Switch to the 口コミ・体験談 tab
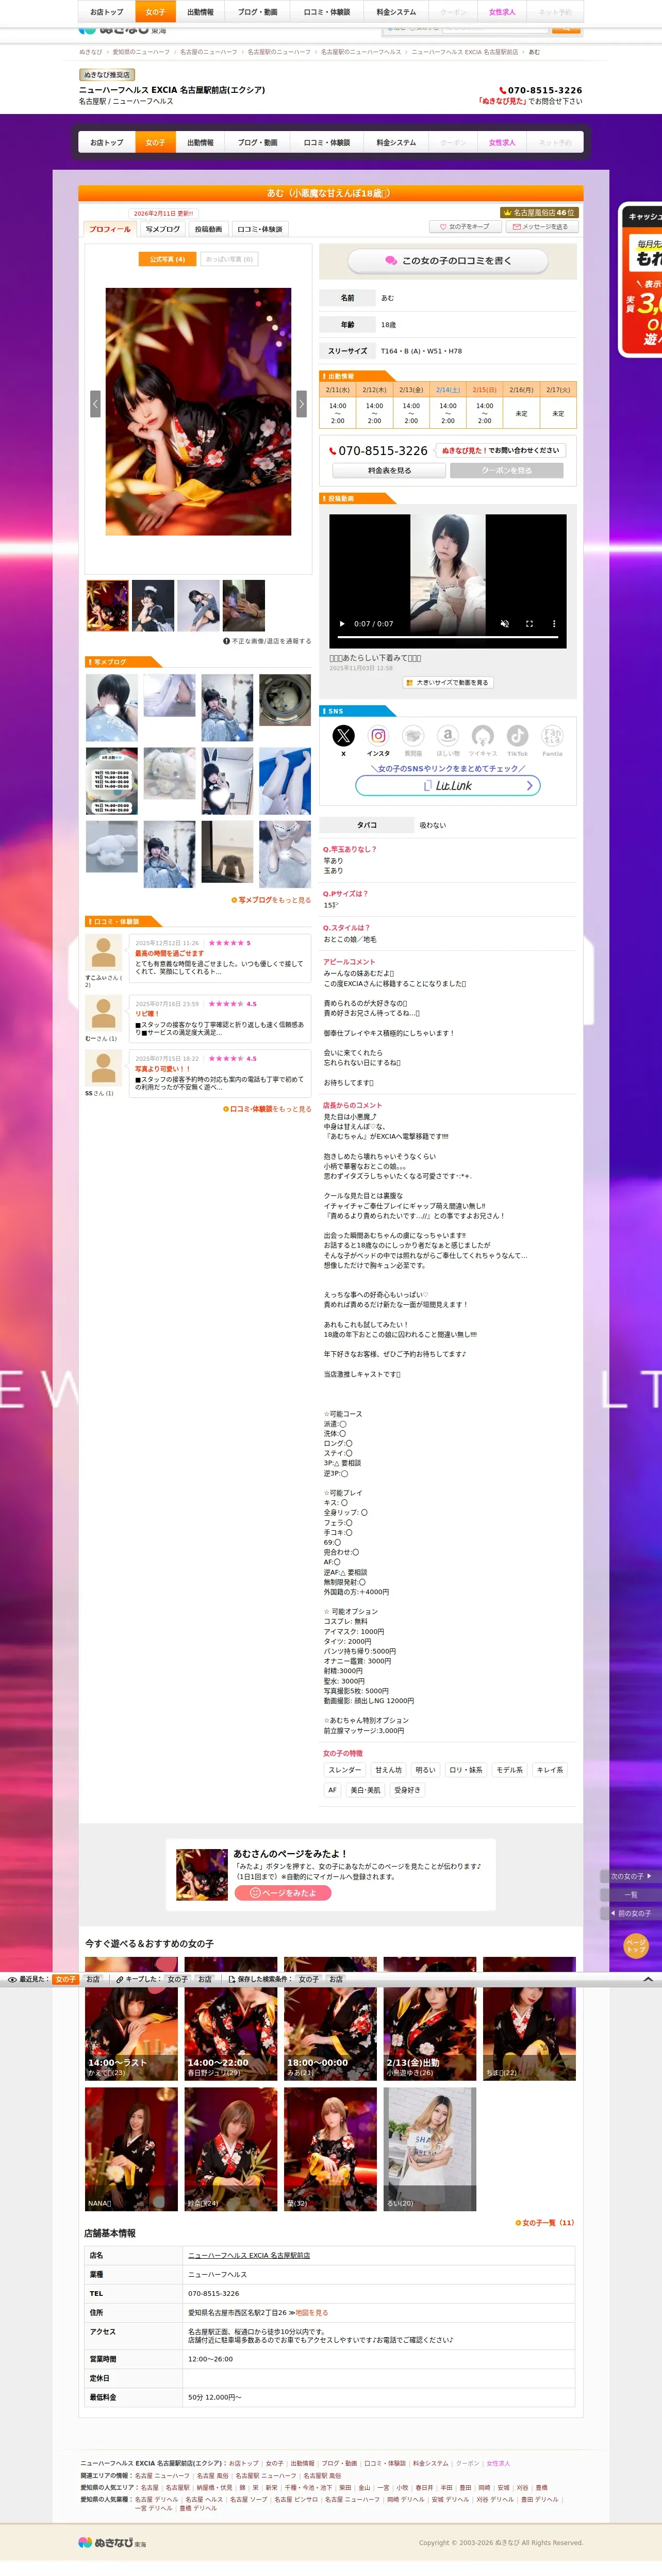The width and height of the screenshot is (662, 2576). (x=259, y=229)
